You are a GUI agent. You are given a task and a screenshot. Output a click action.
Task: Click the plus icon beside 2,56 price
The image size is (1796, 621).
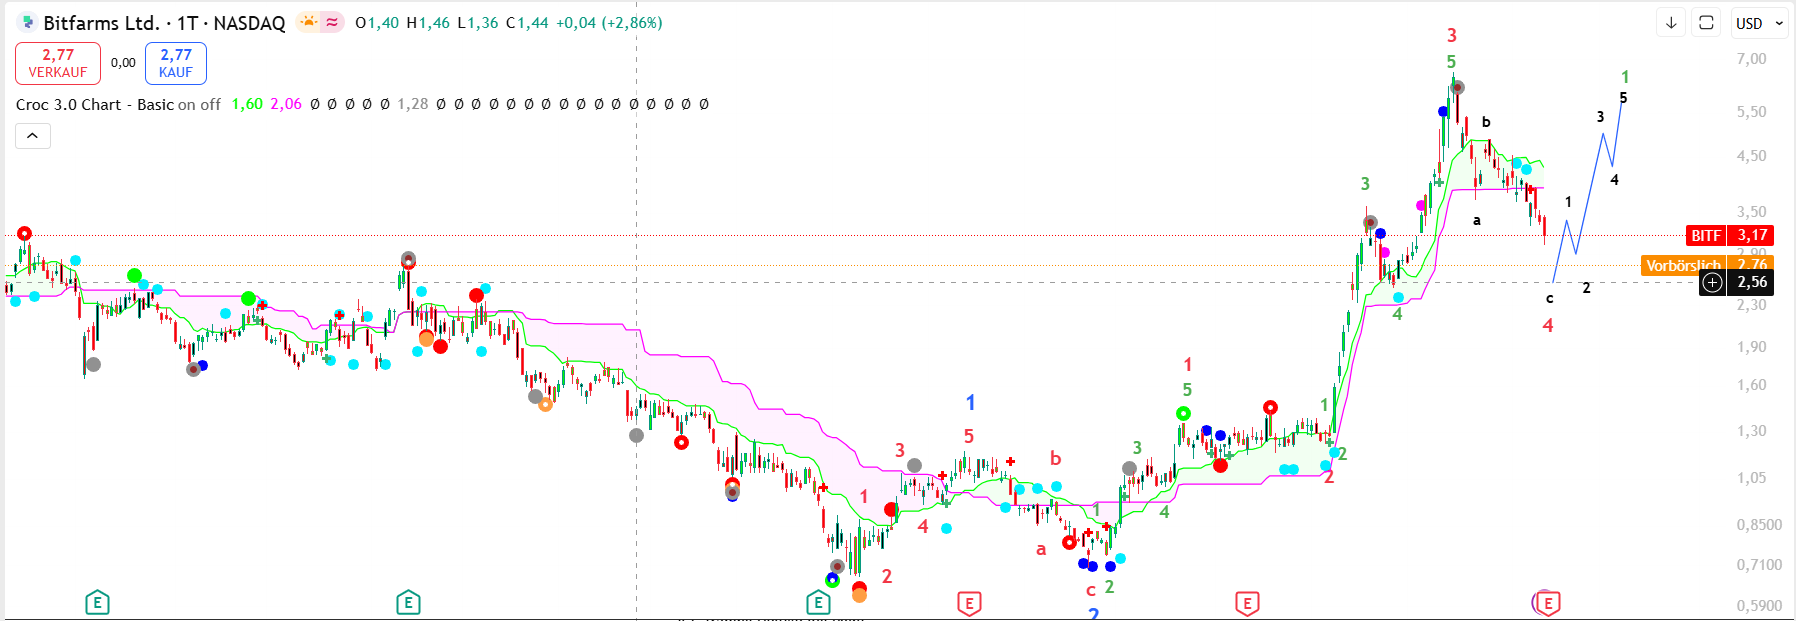point(1713,283)
